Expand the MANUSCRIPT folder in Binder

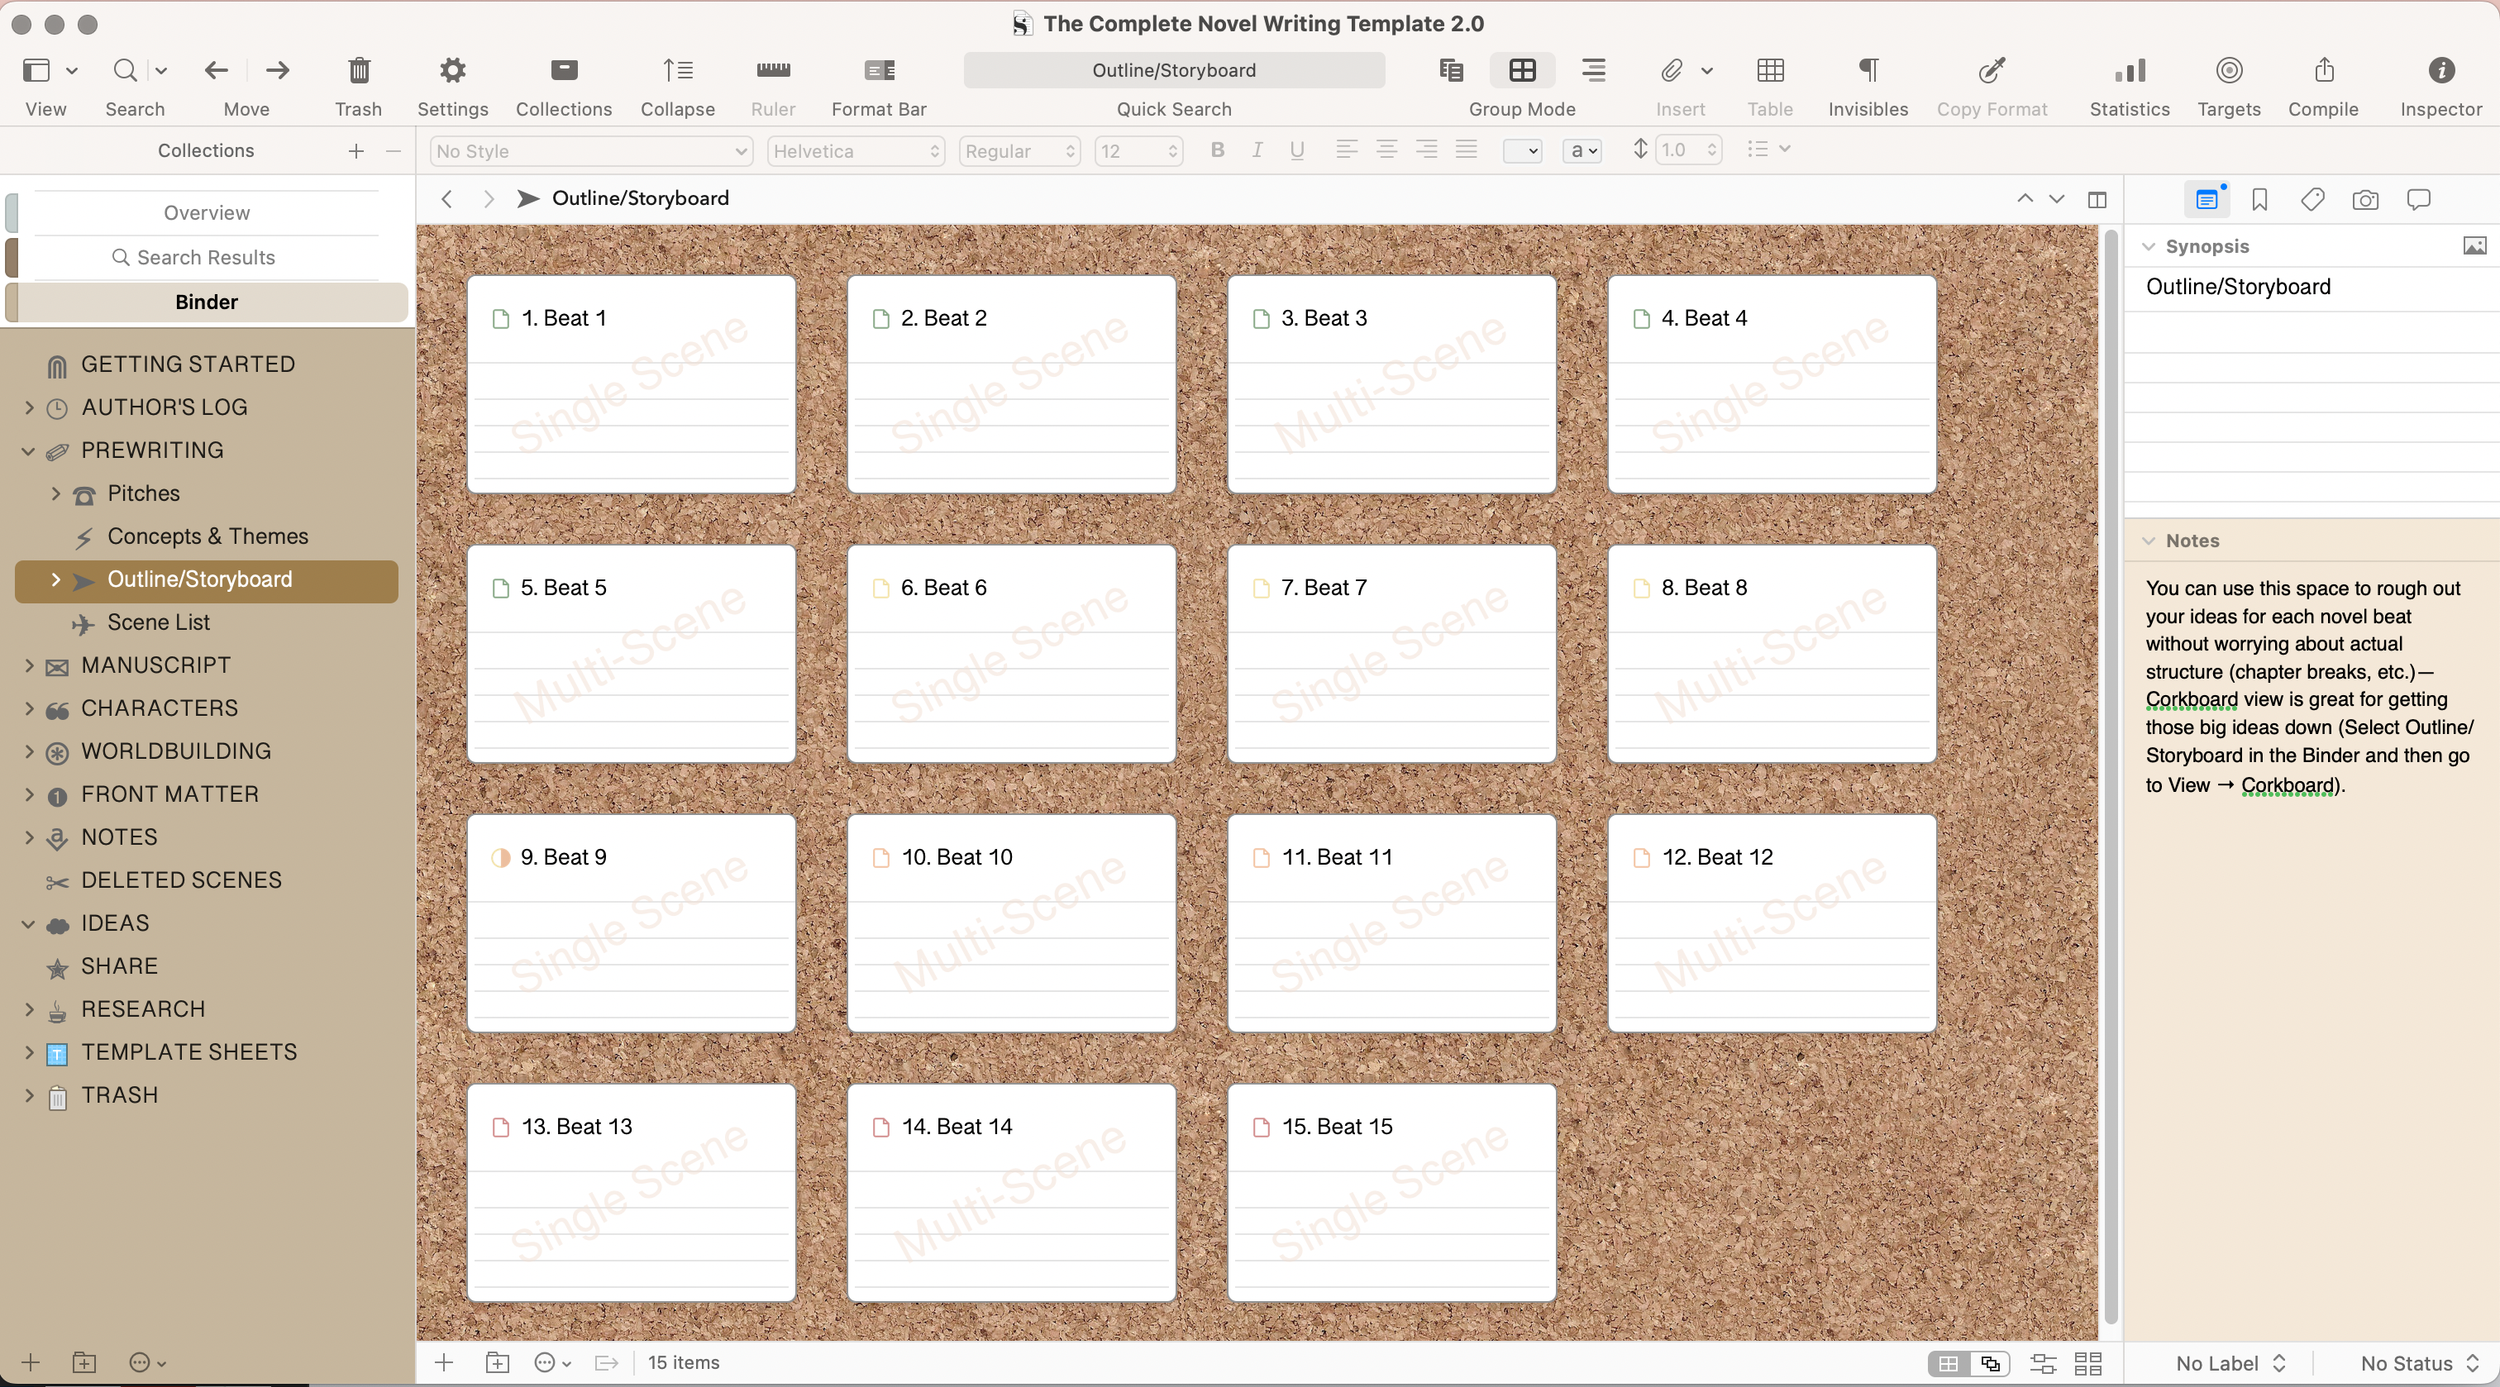coord(29,666)
